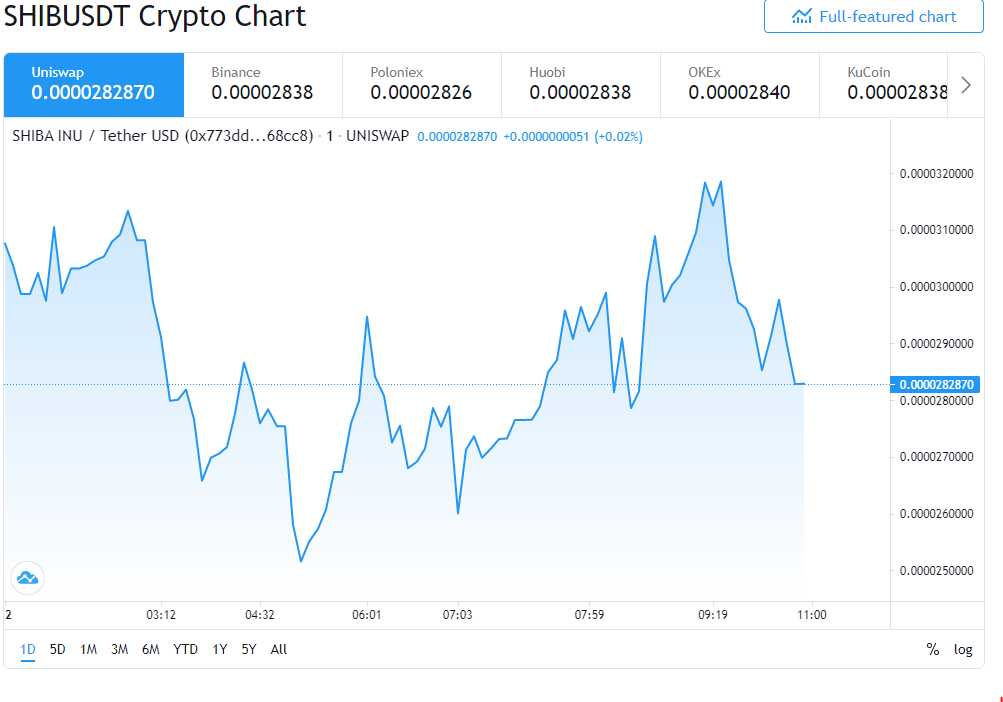Viewport: 1003px width, 702px height.
Task: Select the Huobi exchange tab
Action: [x=581, y=85]
